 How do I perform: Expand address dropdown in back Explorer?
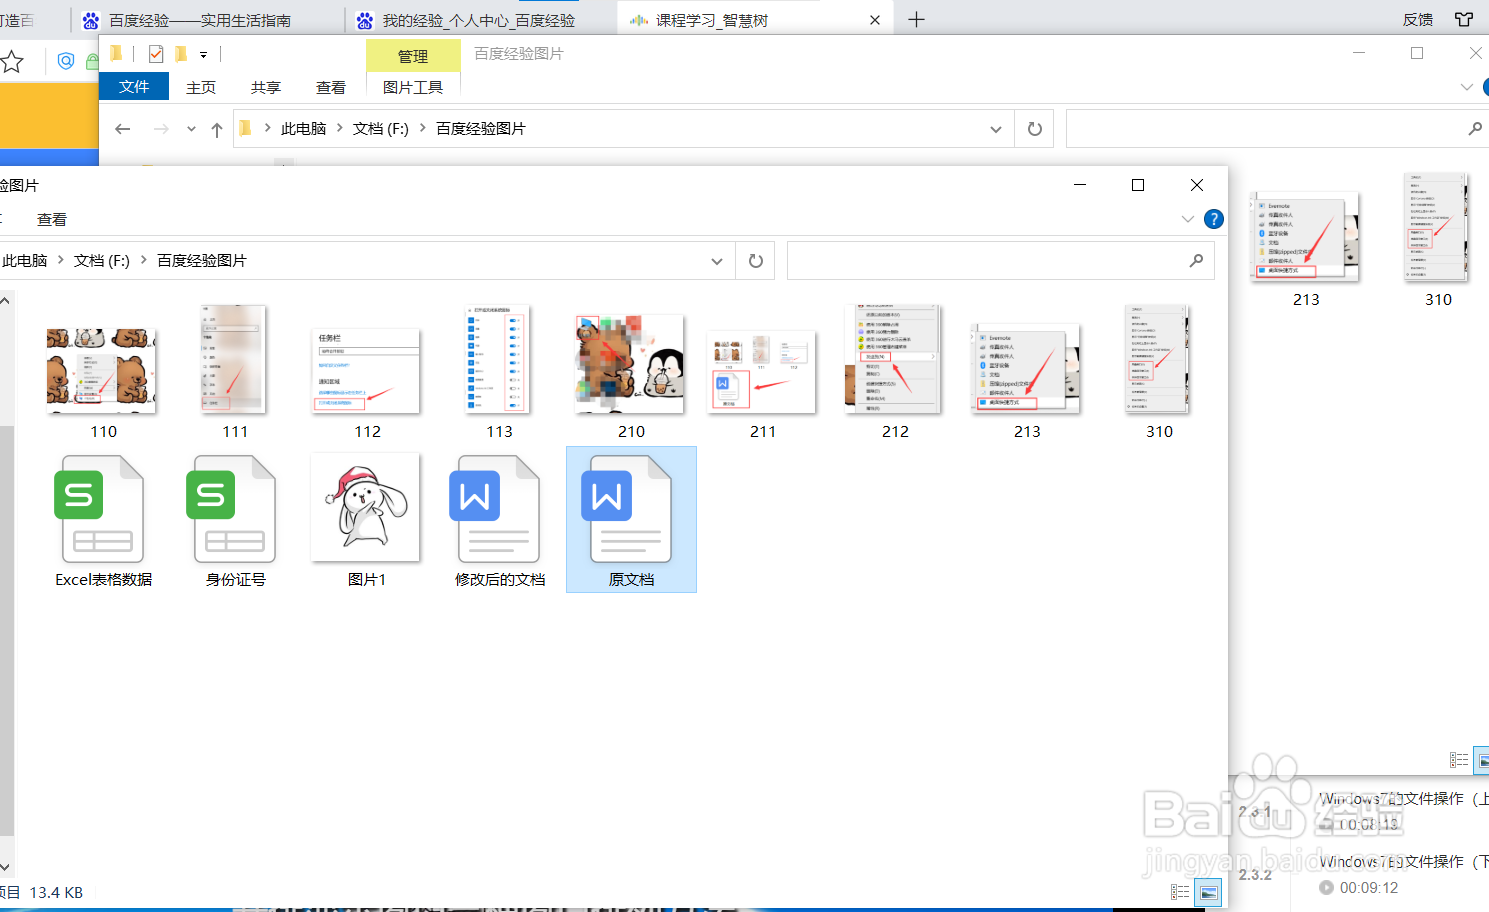click(x=995, y=129)
